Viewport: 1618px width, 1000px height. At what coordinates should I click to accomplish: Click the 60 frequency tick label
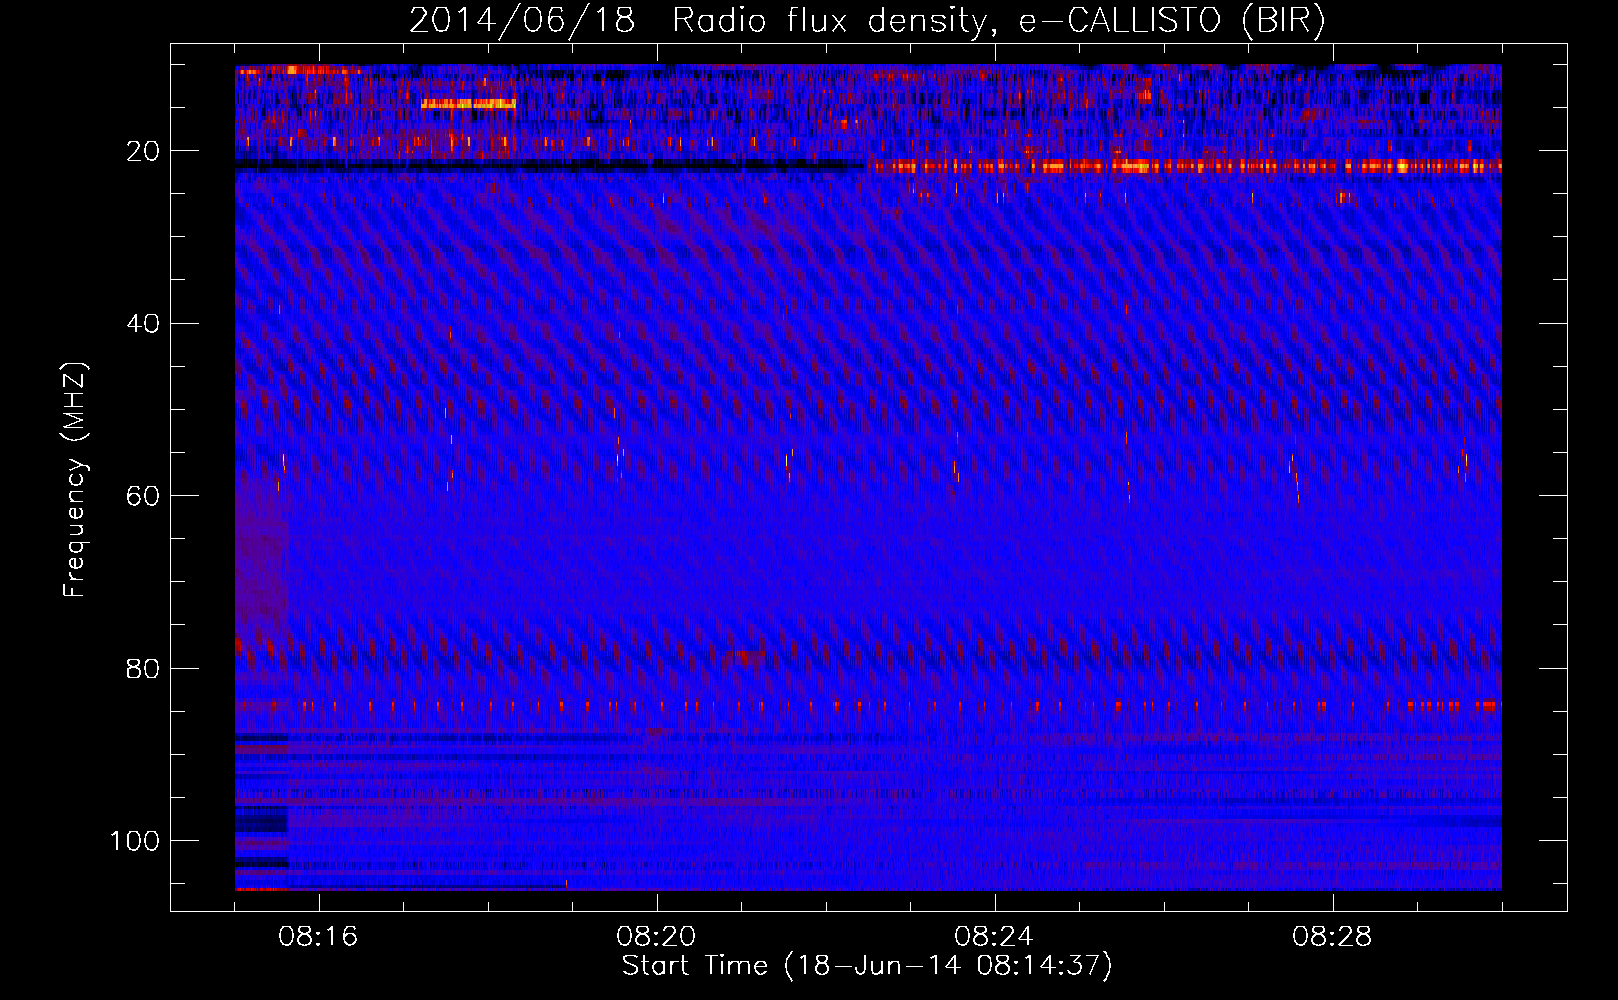coord(143,496)
